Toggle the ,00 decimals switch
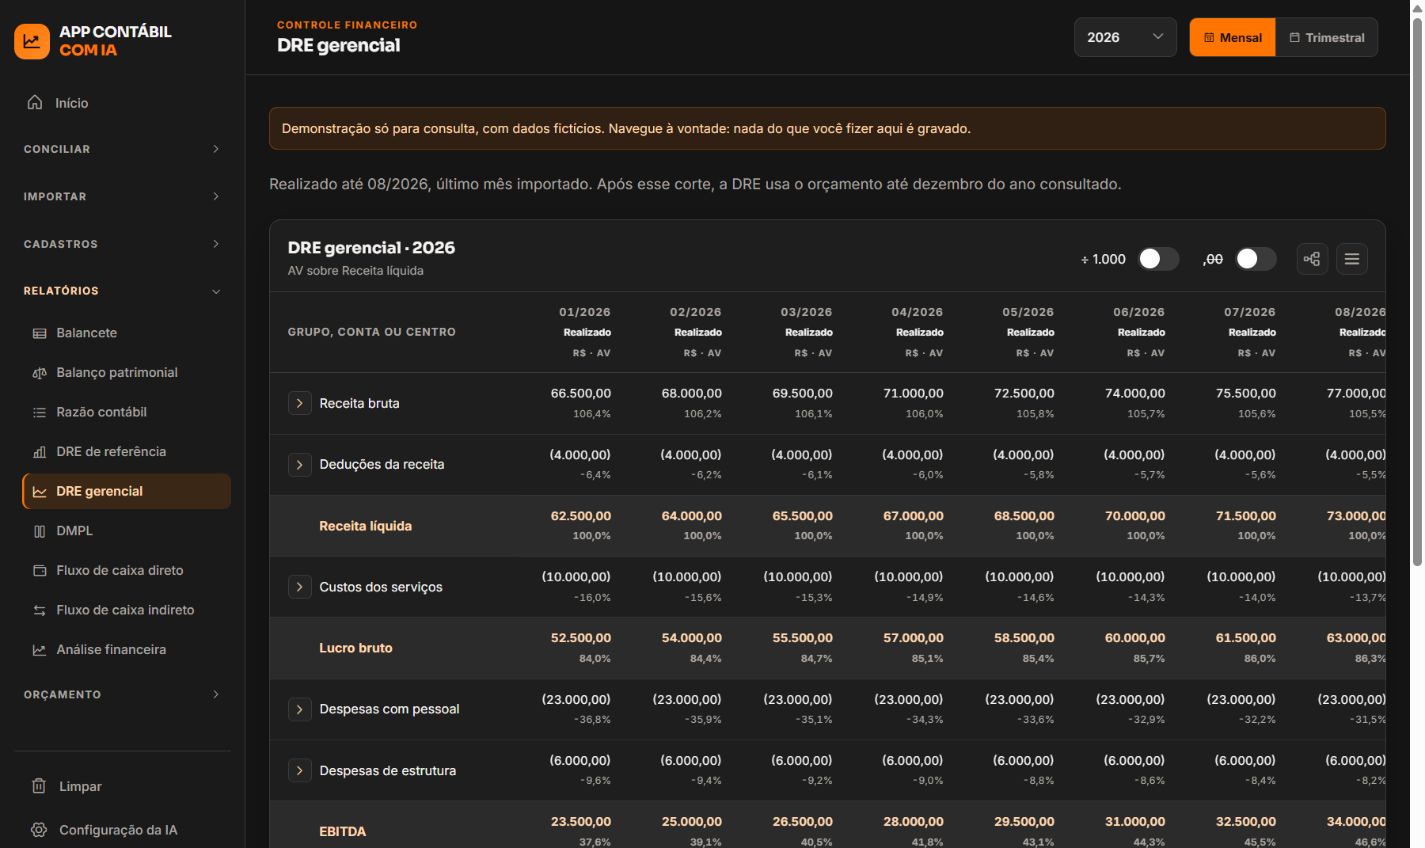 point(1255,259)
